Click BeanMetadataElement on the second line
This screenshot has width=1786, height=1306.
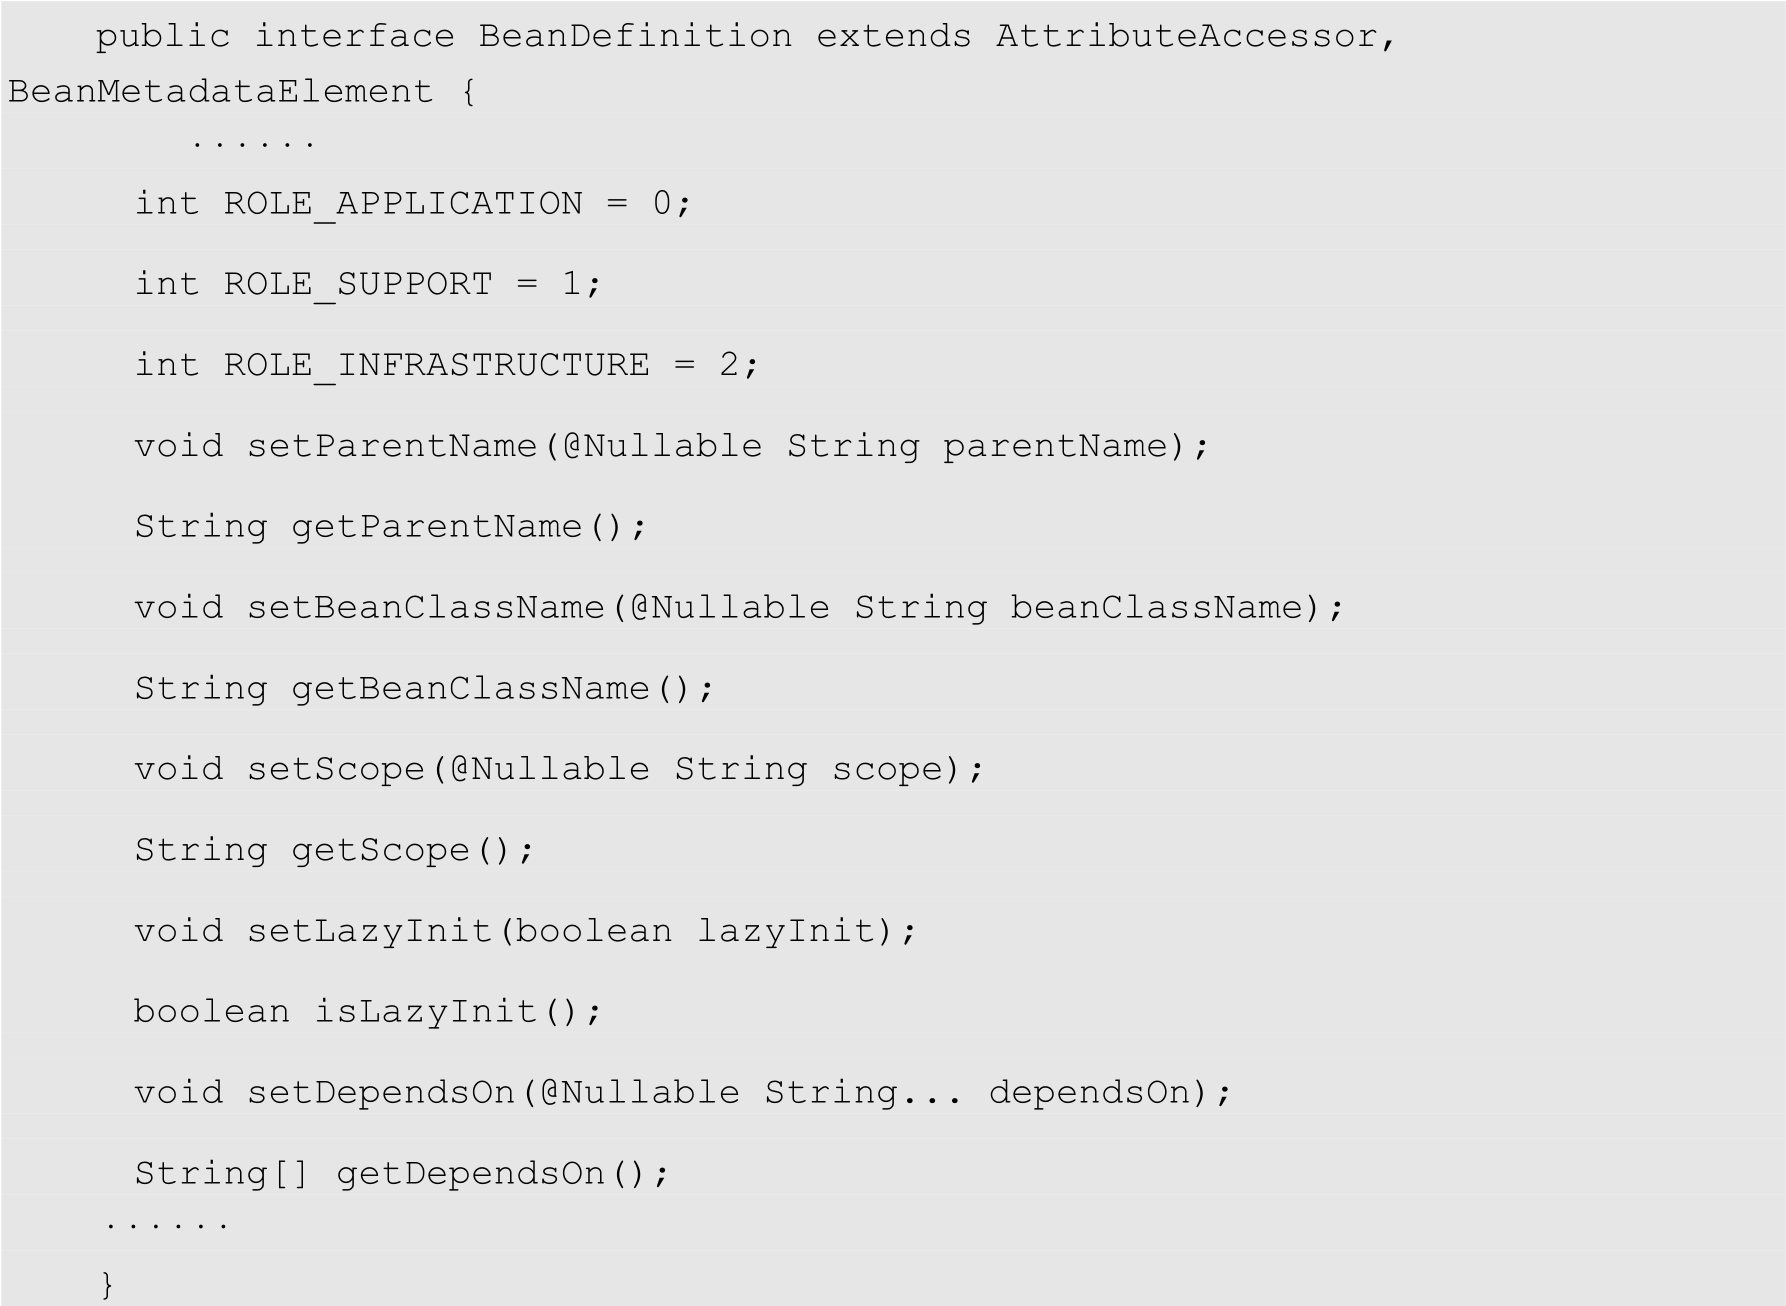click(x=220, y=92)
